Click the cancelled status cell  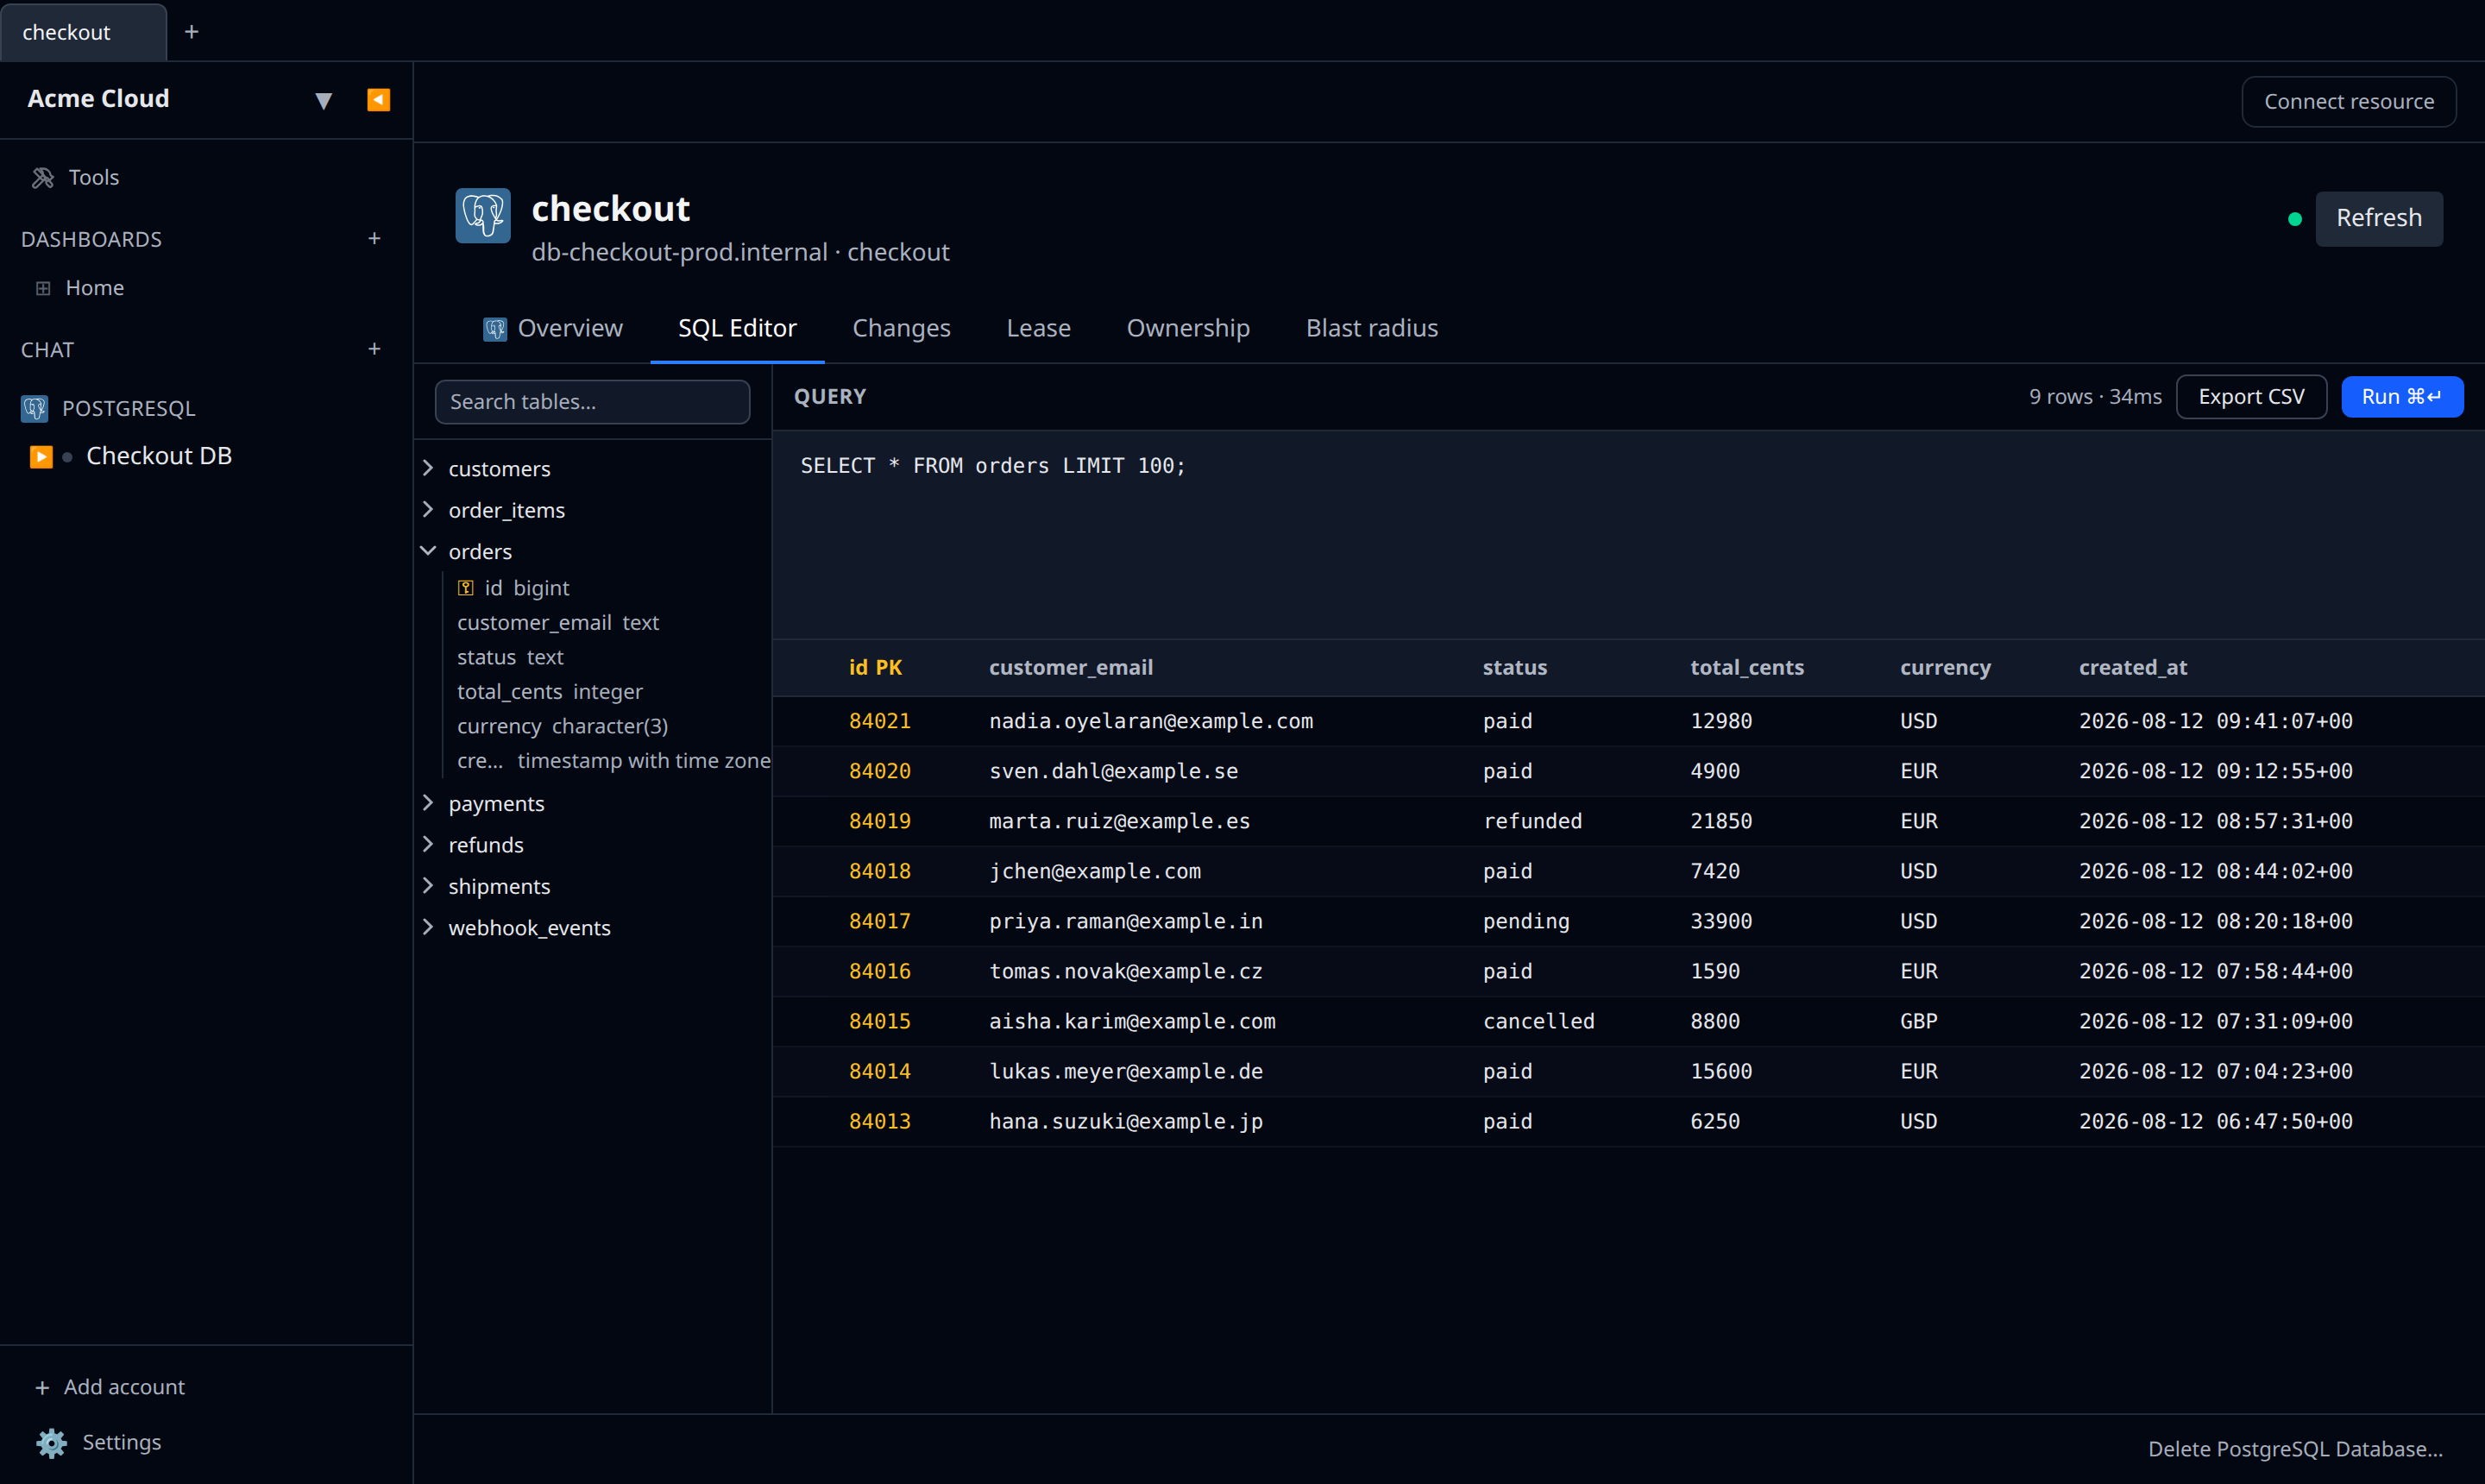pyautogui.click(x=1538, y=1021)
